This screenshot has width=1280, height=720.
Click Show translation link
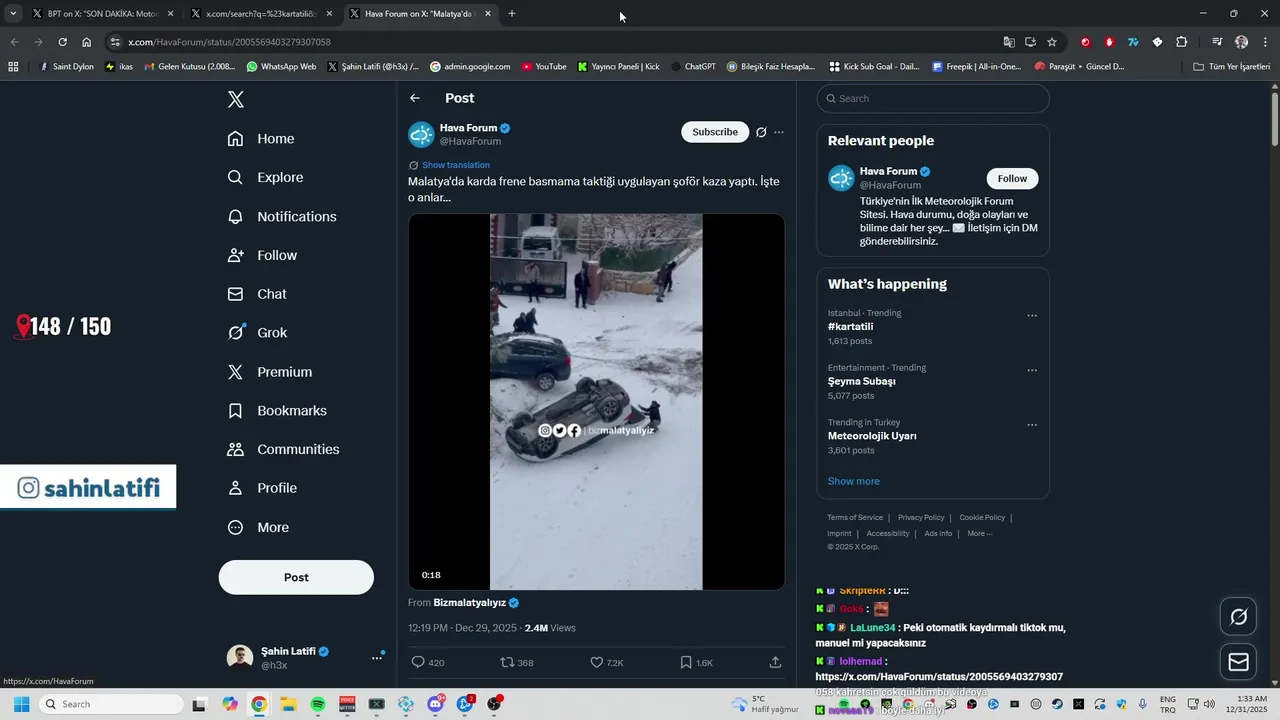tap(456, 165)
